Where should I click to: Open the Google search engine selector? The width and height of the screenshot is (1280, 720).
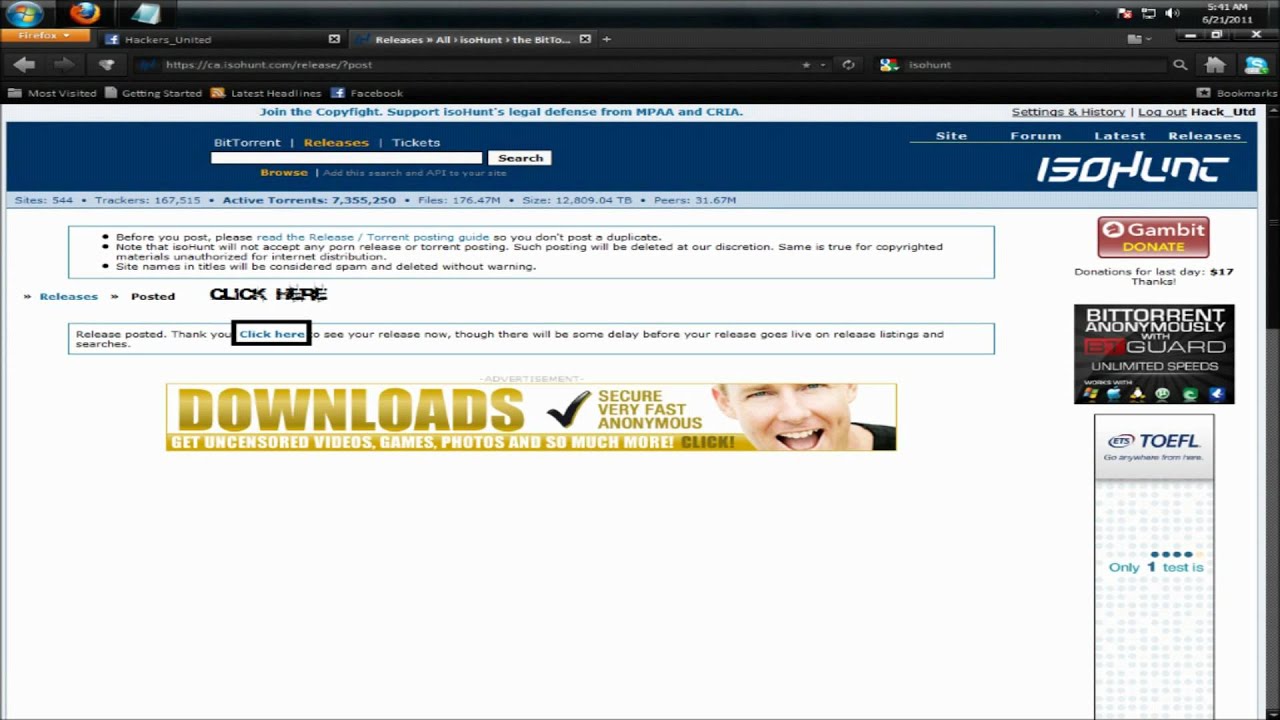tap(889, 65)
